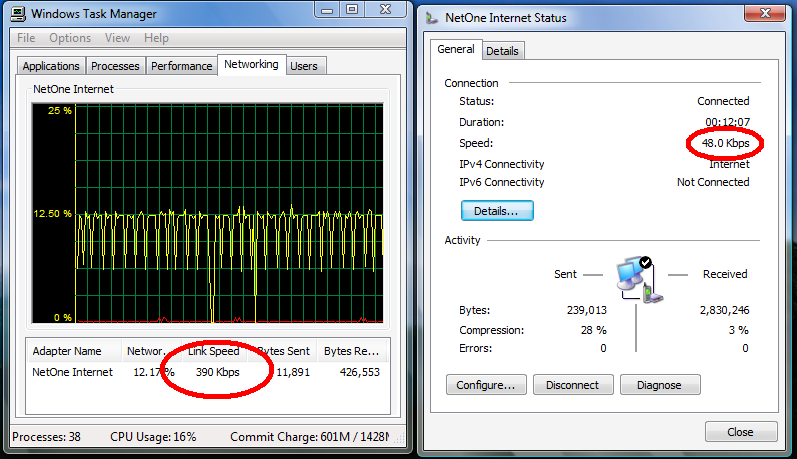This screenshot has height=459, width=797.
Task: Select the NetOne Internet adapter row
Action: [x=207, y=372]
